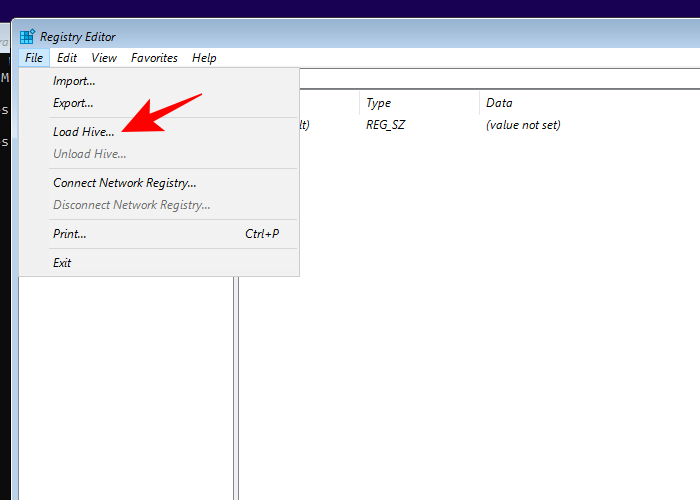The width and height of the screenshot is (700, 500).
Task: Choose Print... from the File menu
Action: coord(70,234)
